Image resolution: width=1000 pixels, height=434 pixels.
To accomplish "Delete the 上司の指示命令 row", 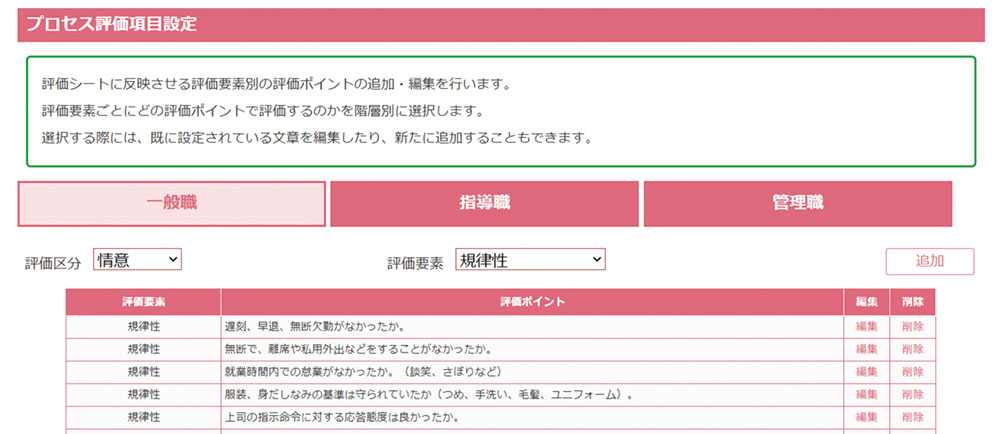I will tap(912, 416).
